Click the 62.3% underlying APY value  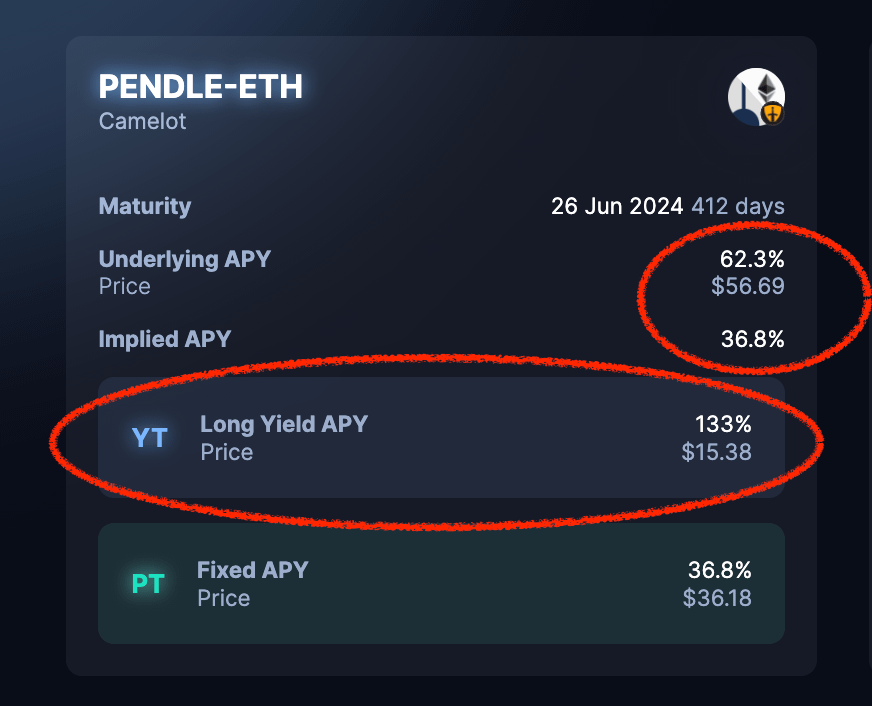752,260
